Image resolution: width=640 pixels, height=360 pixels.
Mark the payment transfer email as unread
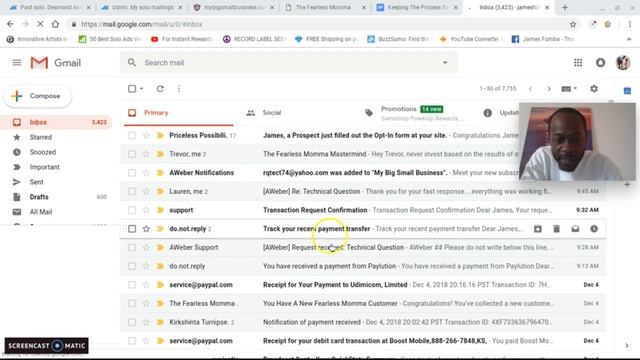tap(575, 229)
